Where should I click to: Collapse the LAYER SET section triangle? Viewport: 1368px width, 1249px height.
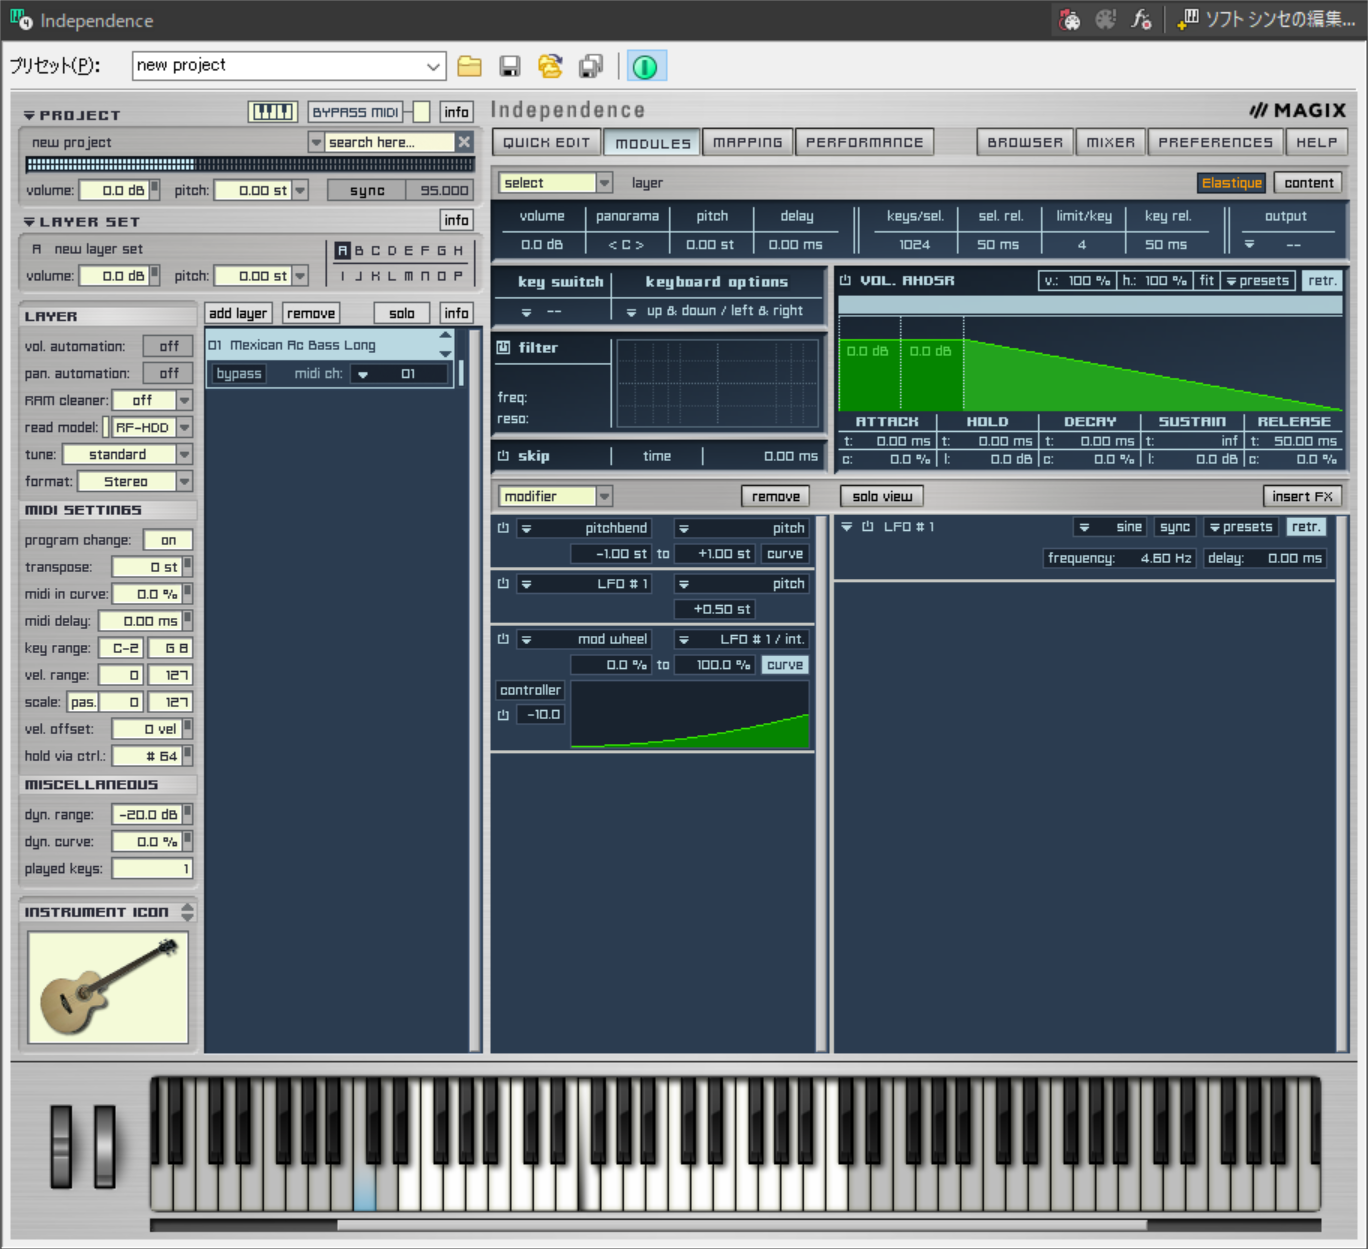(29, 222)
